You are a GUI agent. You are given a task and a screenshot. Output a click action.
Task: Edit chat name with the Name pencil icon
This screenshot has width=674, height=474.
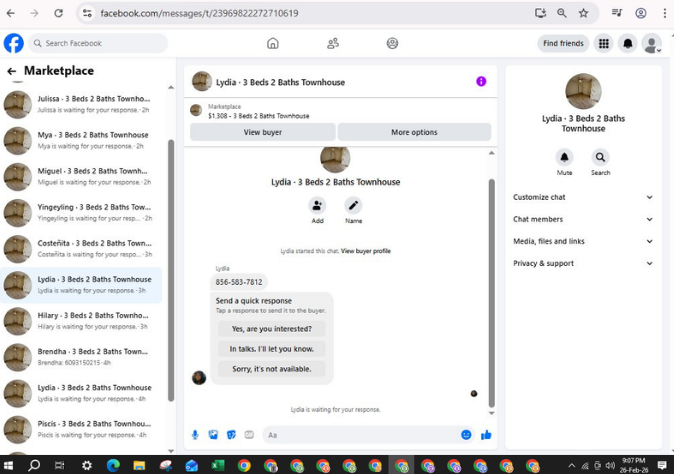353,205
